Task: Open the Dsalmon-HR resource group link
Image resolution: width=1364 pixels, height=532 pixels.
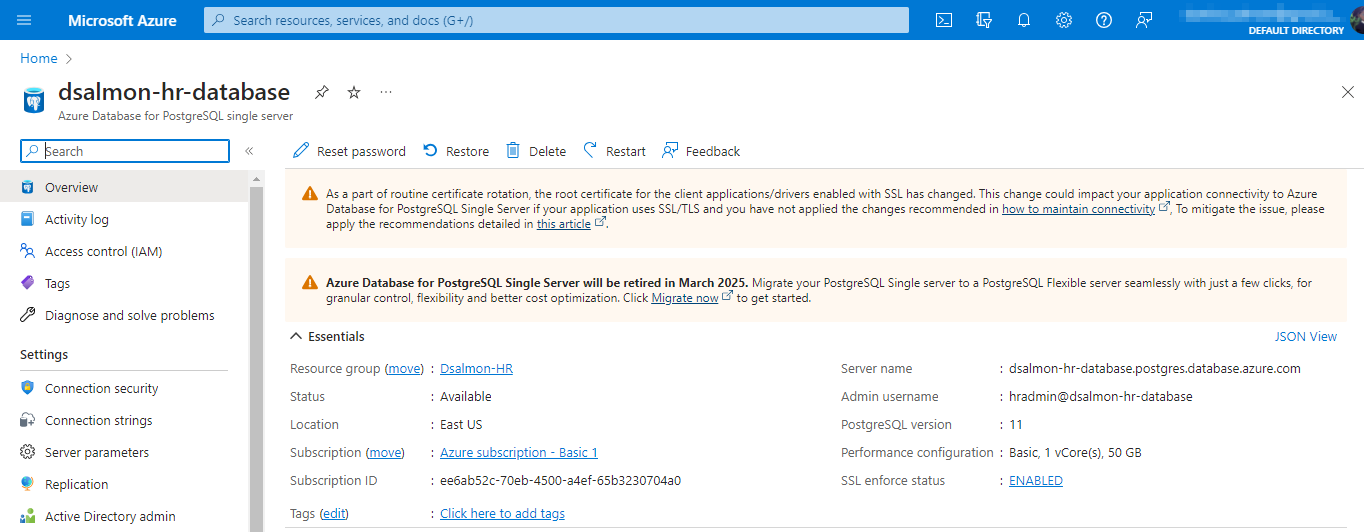Action: [476, 369]
